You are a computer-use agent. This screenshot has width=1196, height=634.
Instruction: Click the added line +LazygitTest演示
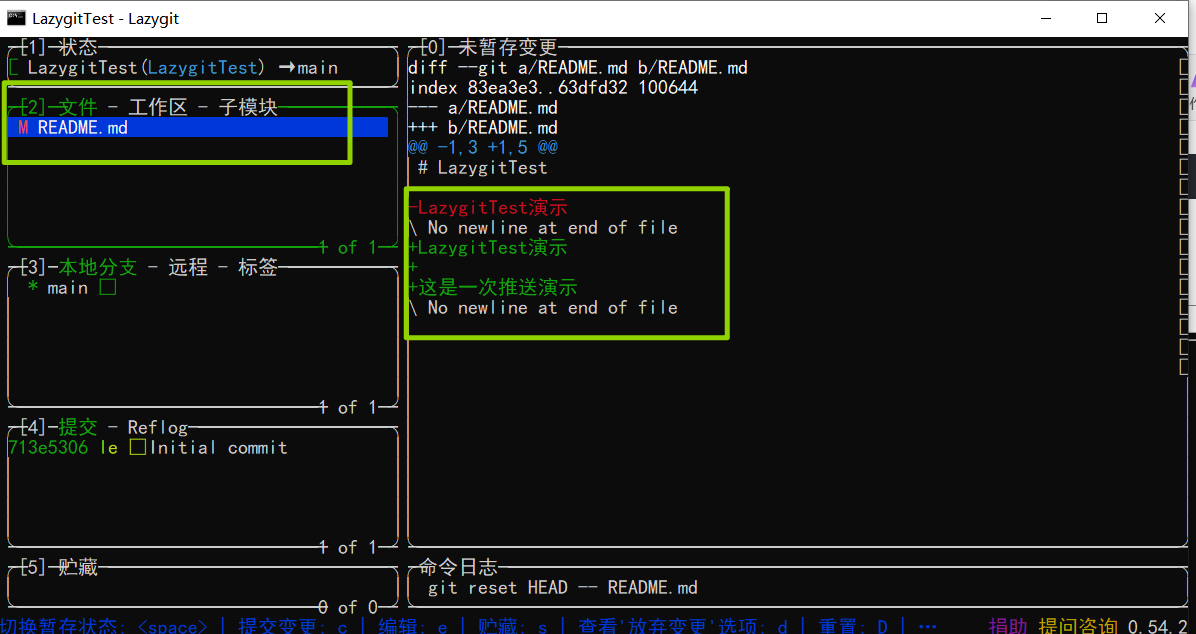coord(488,247)
